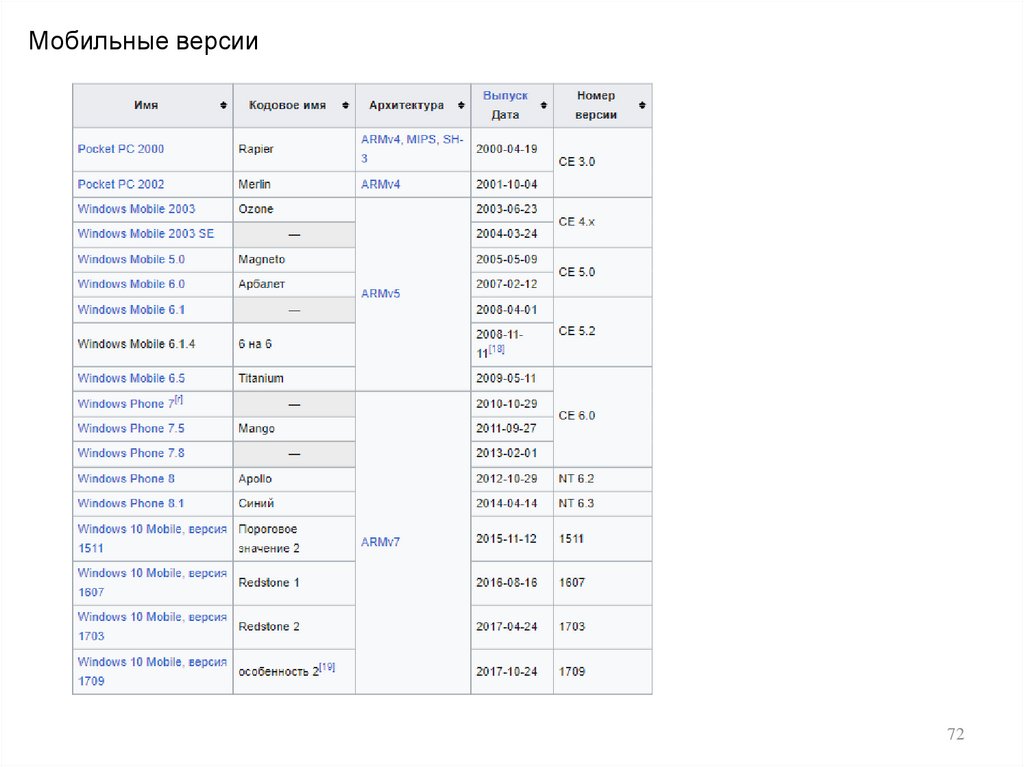1024x767 pixels.
Task: Open the Windows Mobile 6.0 link
Action: pos(131,284)
